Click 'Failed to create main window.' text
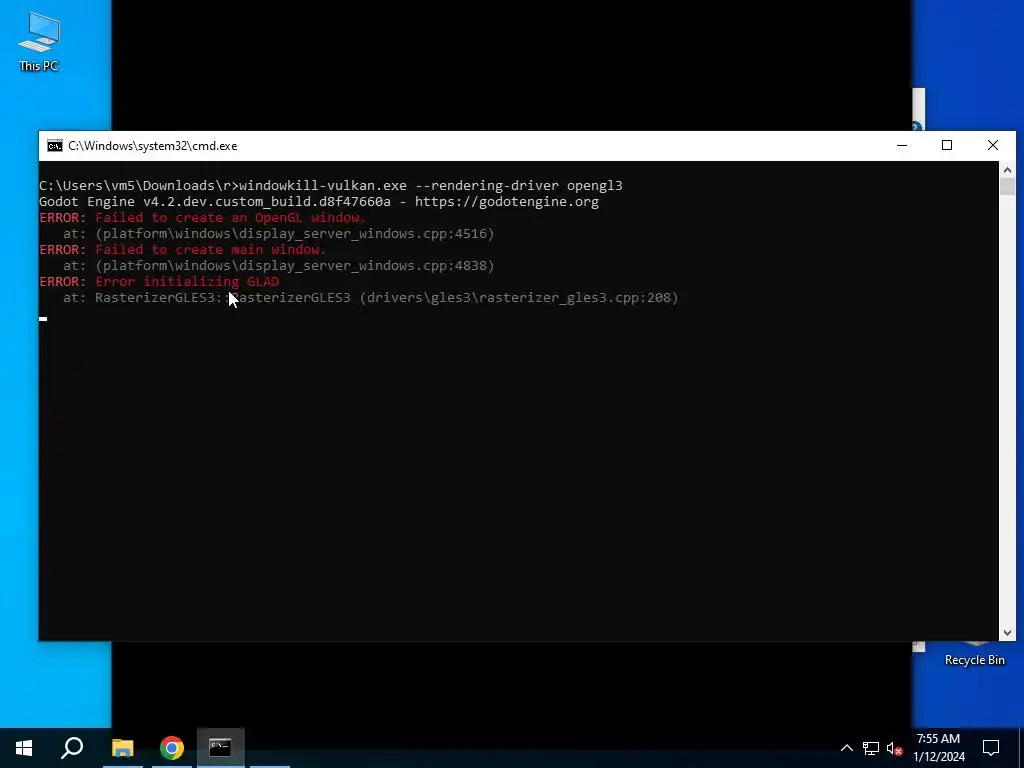 click(210, 249)
